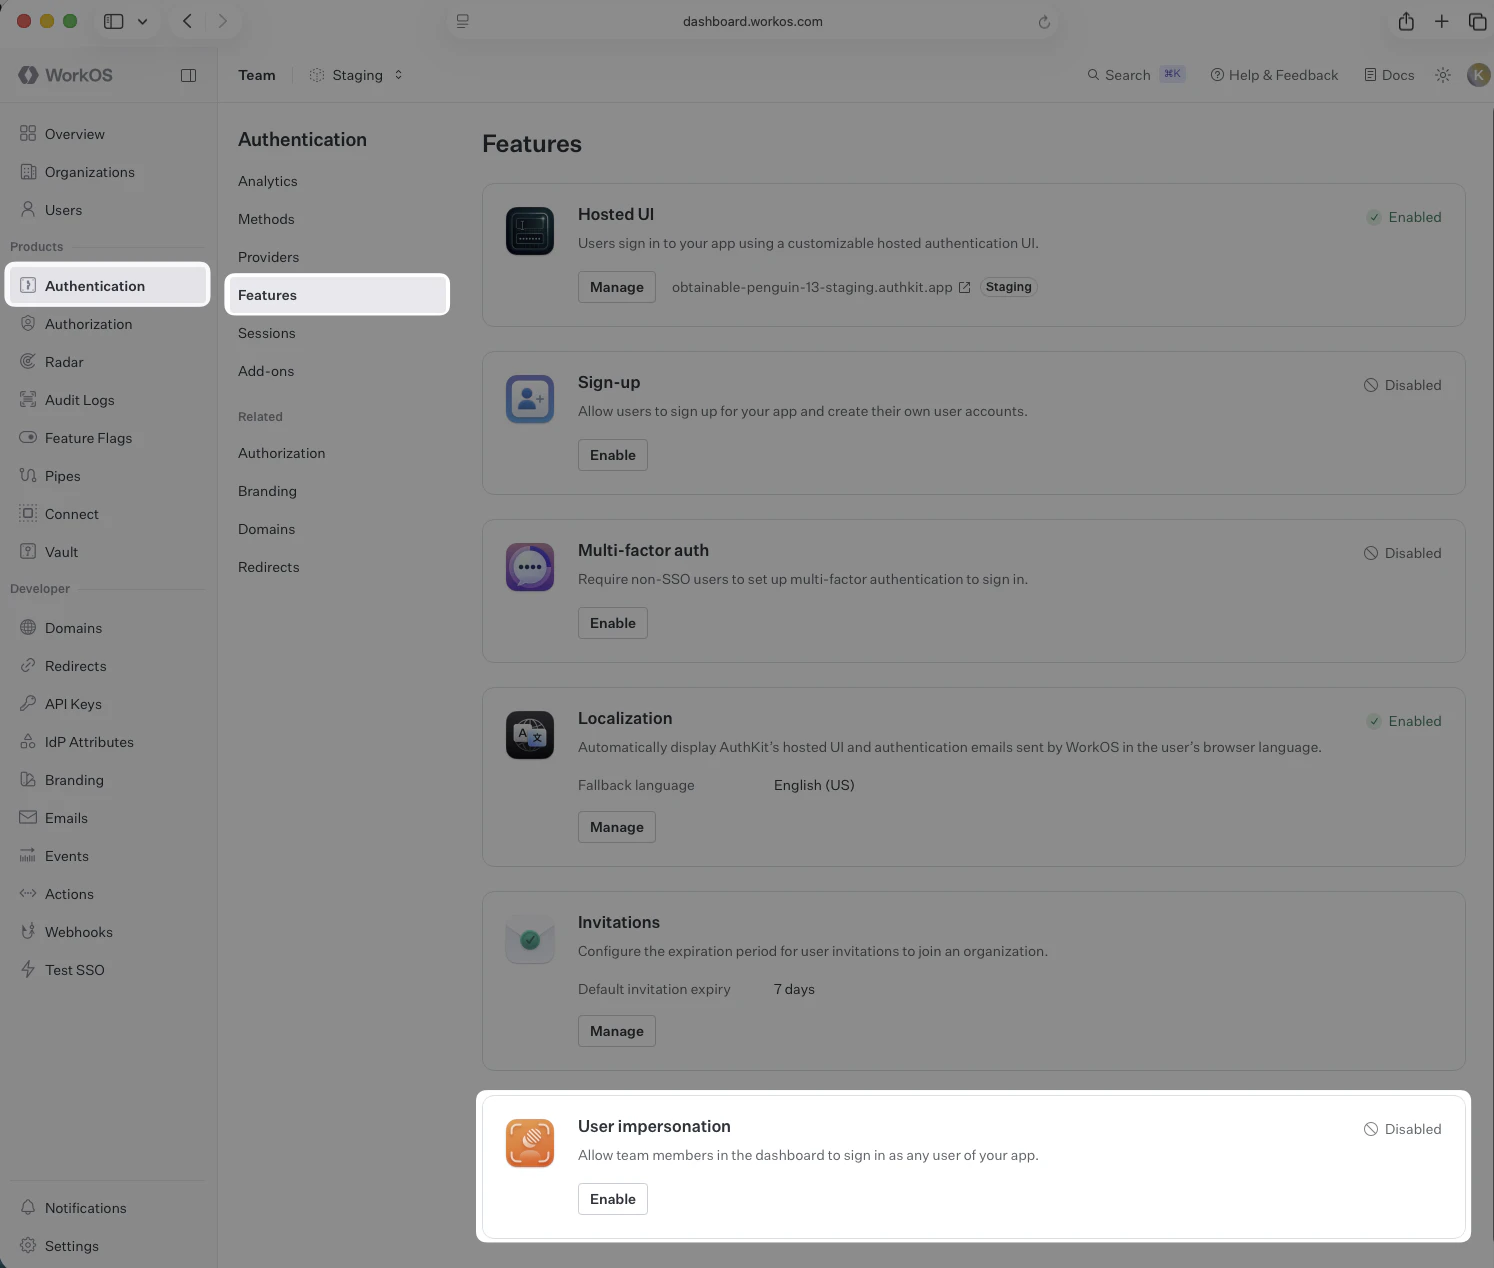
Task: Open Domains under Related
Action: (x=267, y=529)
